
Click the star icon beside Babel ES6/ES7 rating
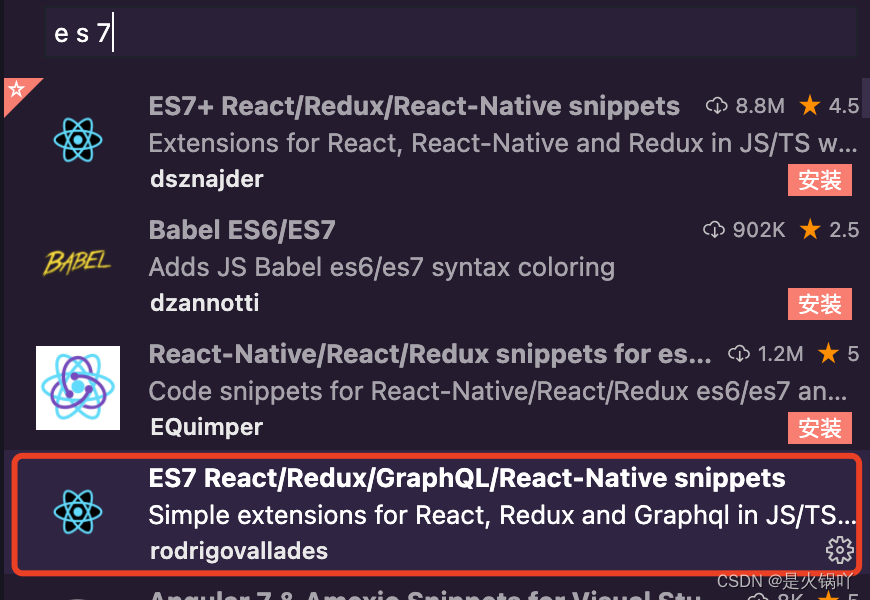tap(809, 229)
